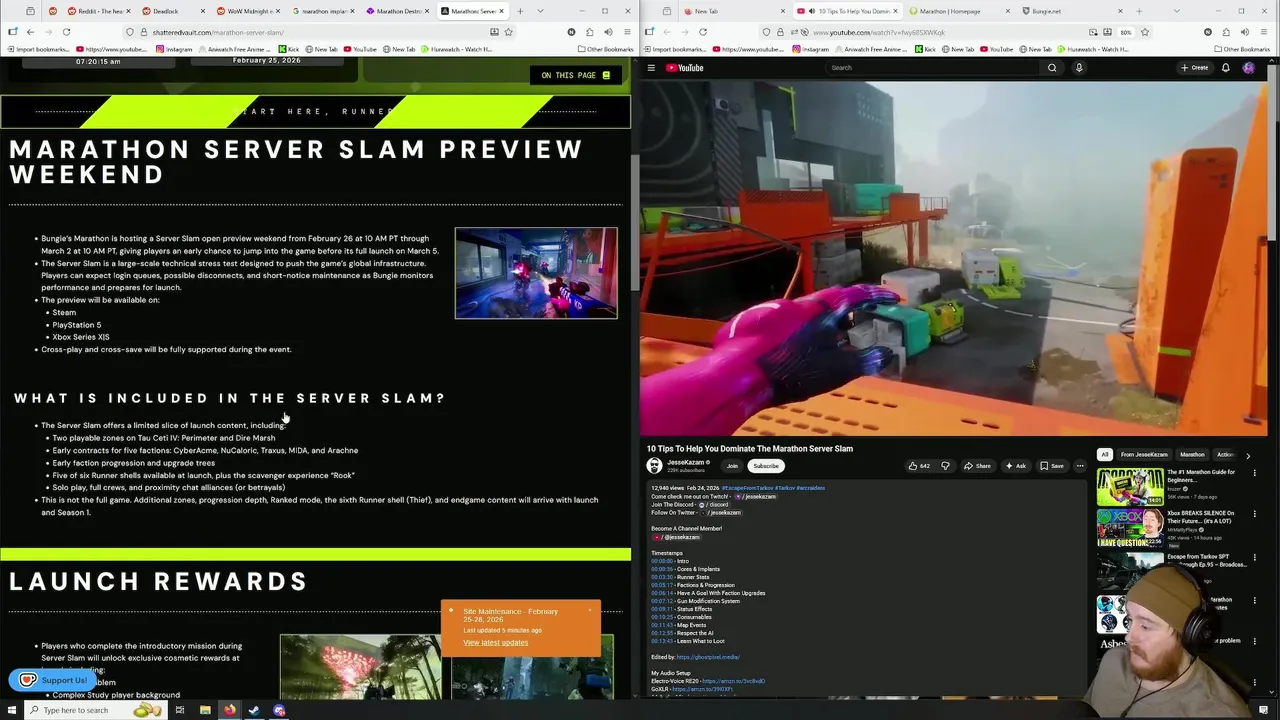Click the Create button on YouTube
This screenshot has width=1280, height=720.
pyautogui.click(x=1194, y=68)
